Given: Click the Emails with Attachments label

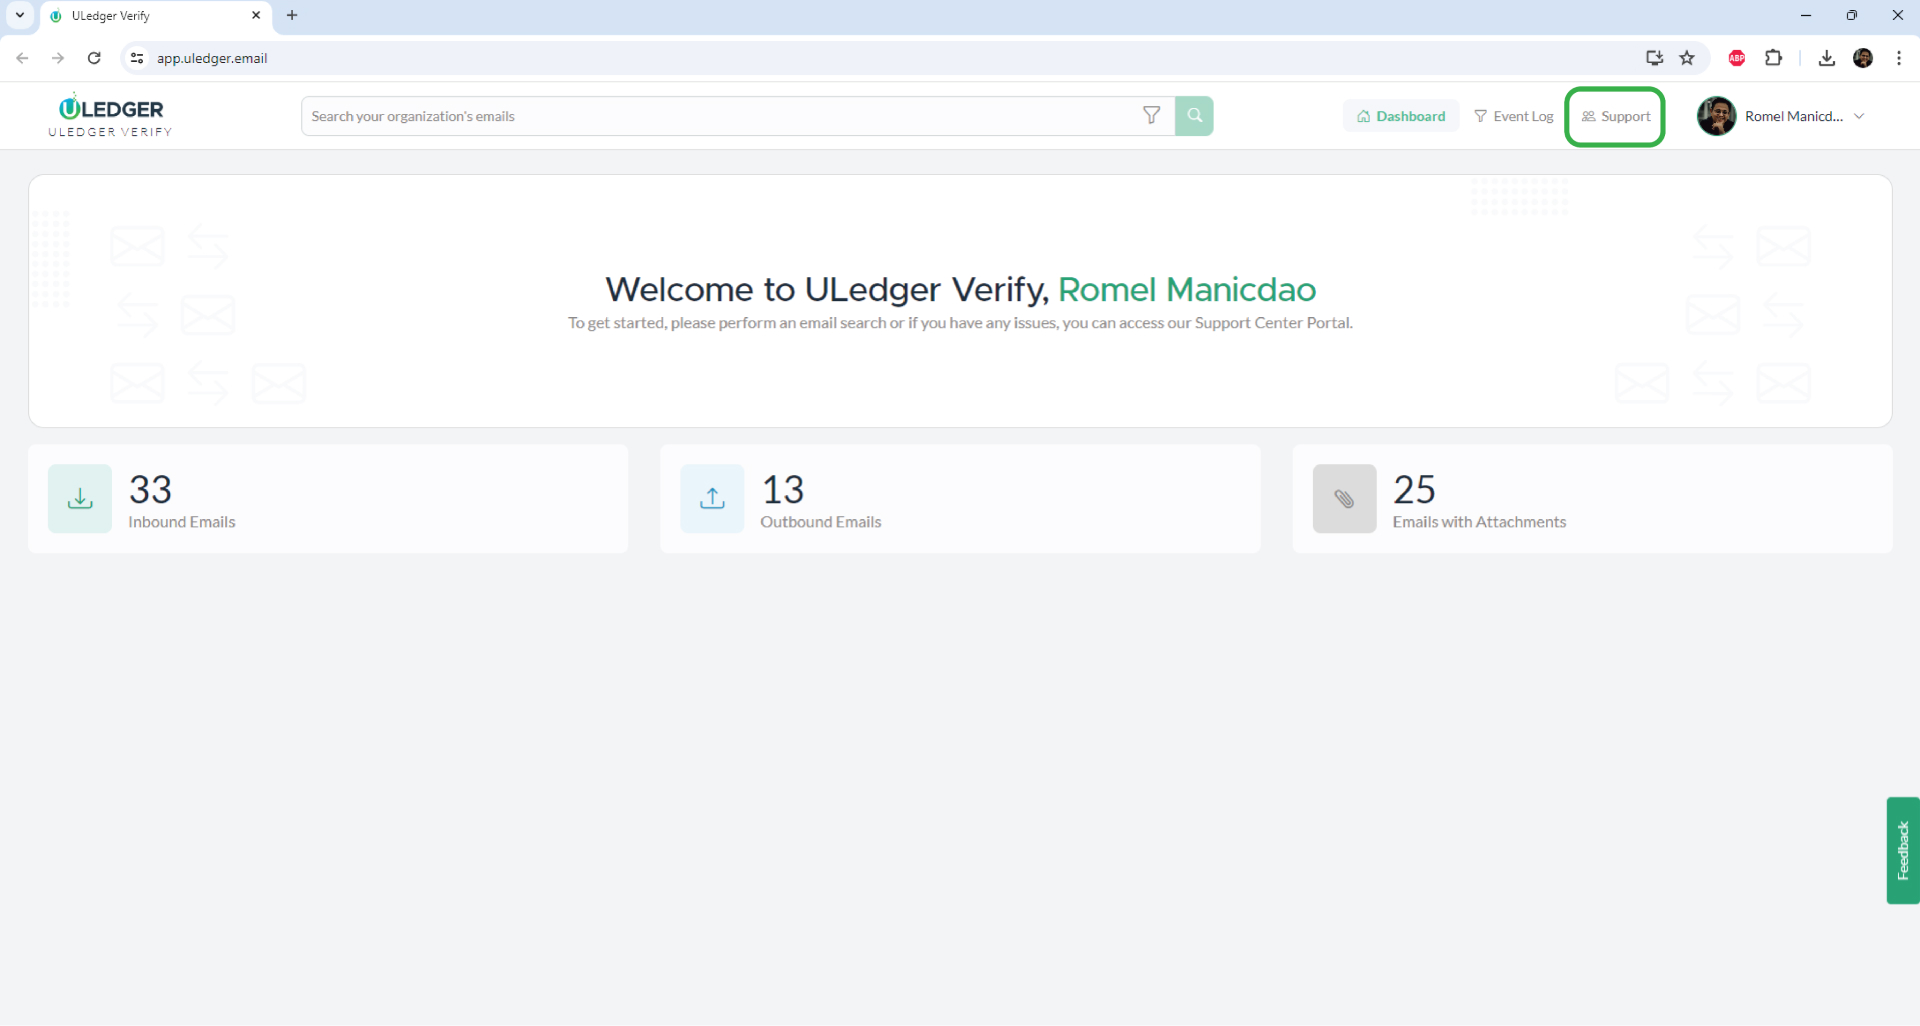Looking at the screenshot, I should pos(1479,522).
